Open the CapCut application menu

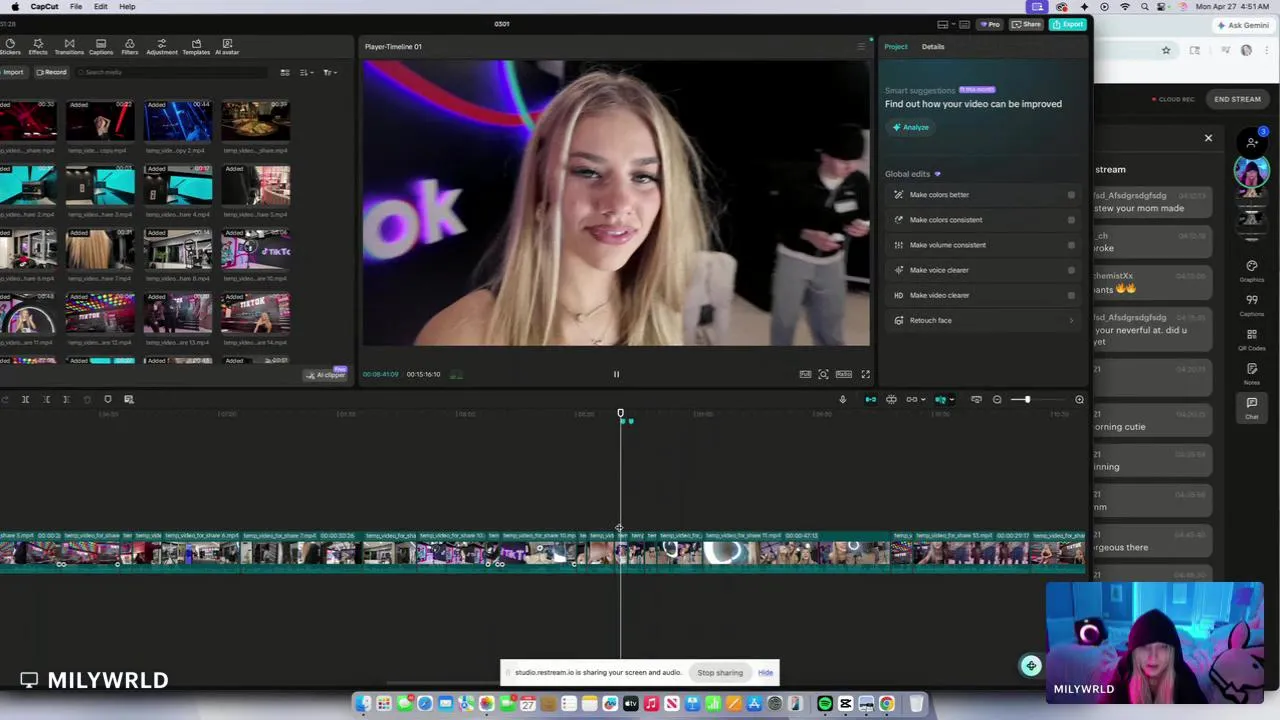point(44,6)
